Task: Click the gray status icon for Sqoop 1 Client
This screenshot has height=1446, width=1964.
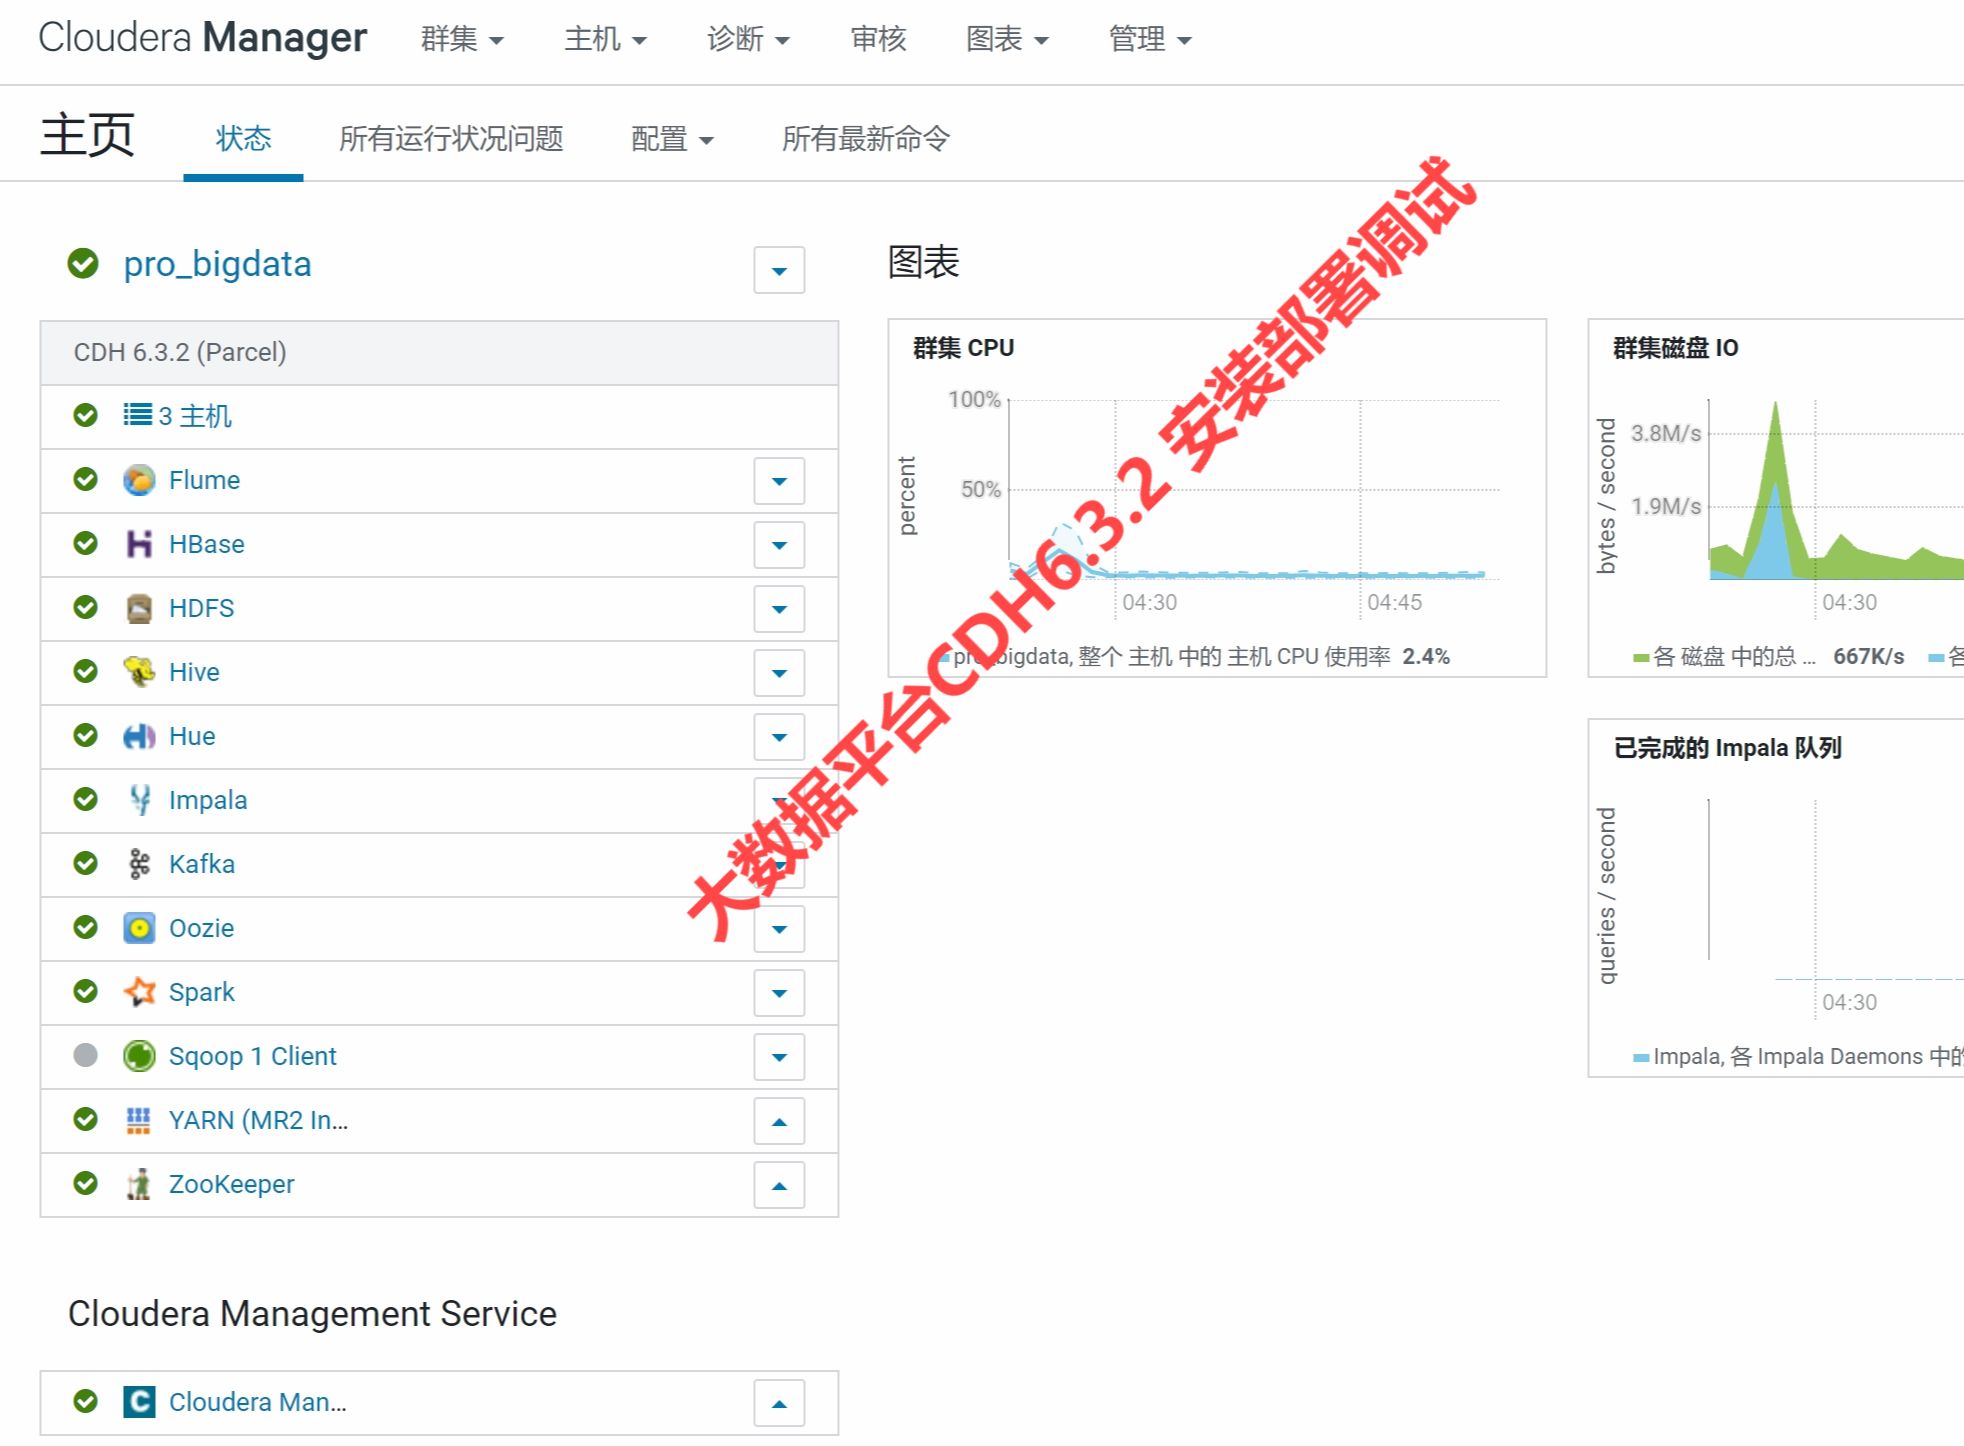Action: [x=86, y=1055]
